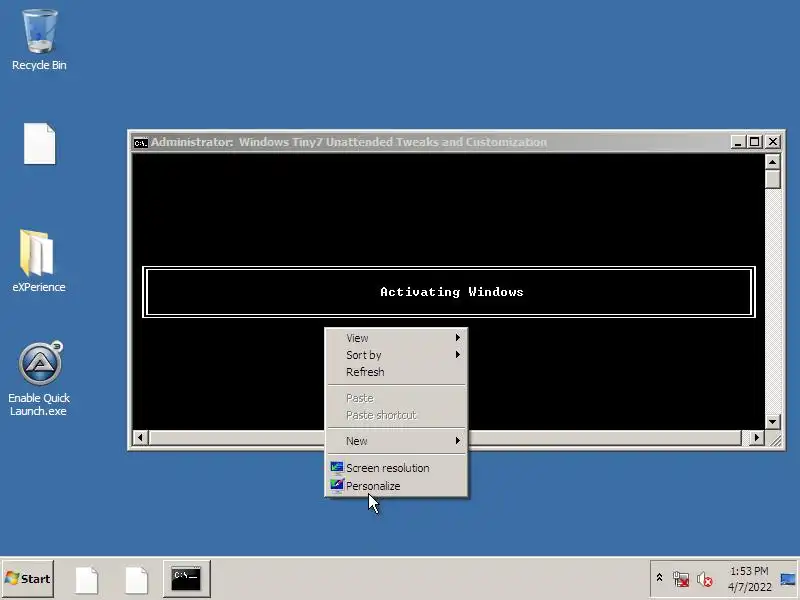Click console vertical scrollbar down arrow

772,421
